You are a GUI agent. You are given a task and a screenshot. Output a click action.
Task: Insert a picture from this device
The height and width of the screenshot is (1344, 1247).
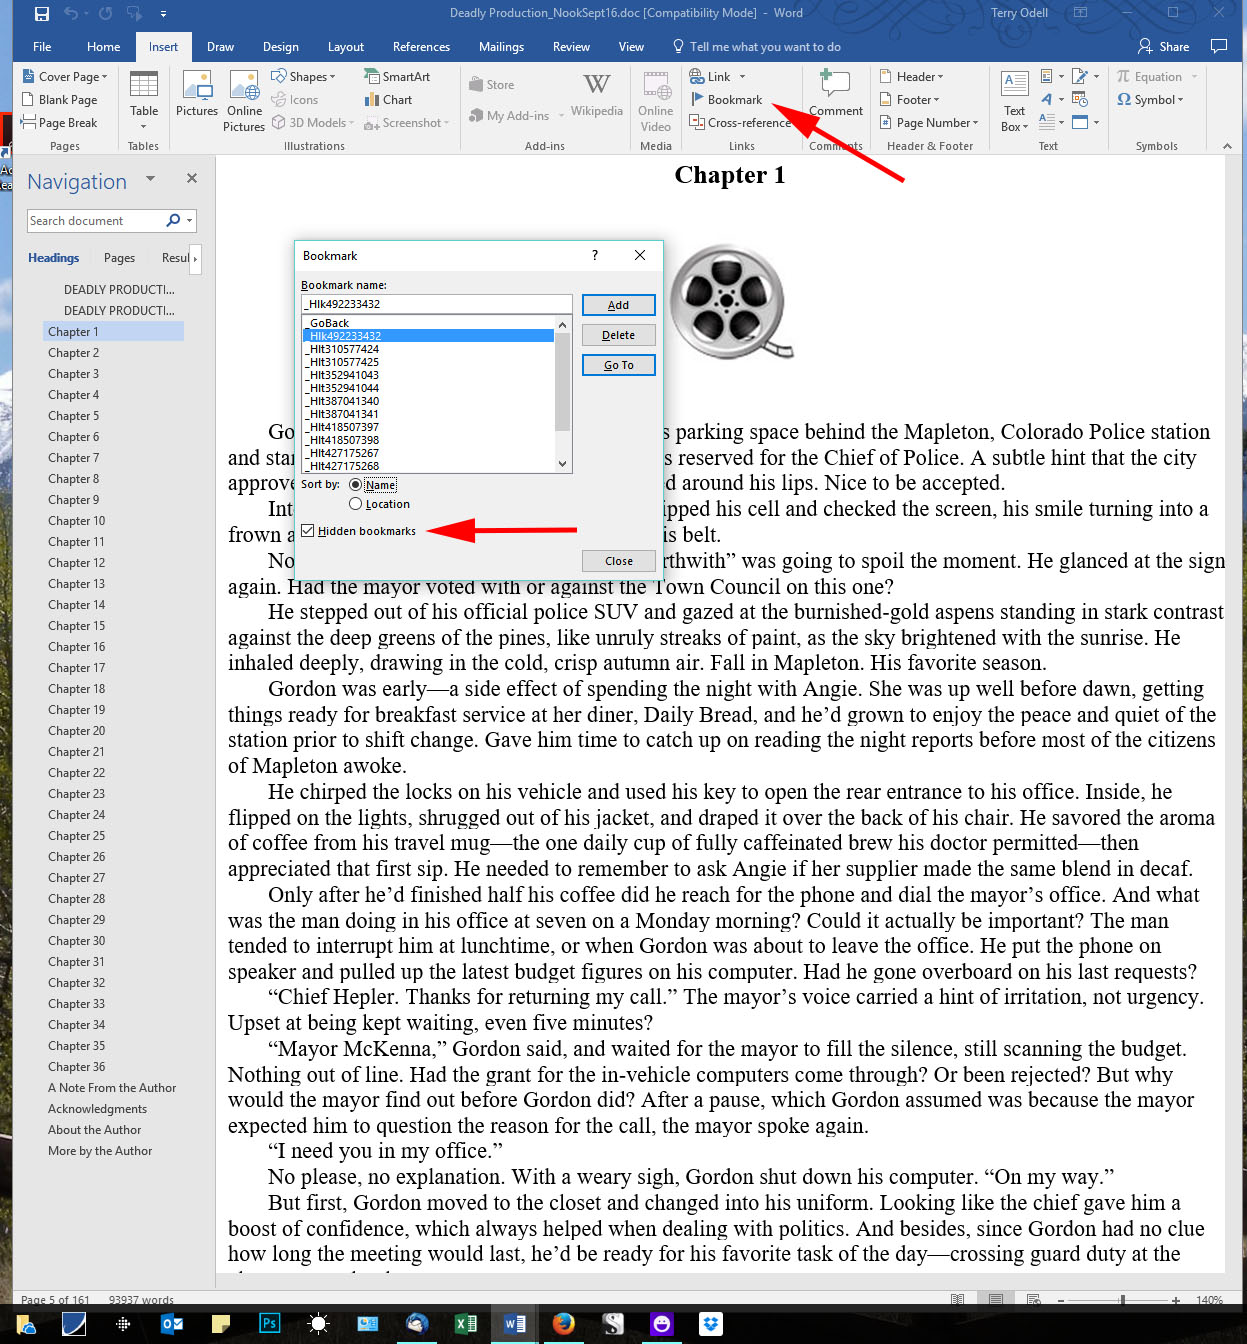196,97
